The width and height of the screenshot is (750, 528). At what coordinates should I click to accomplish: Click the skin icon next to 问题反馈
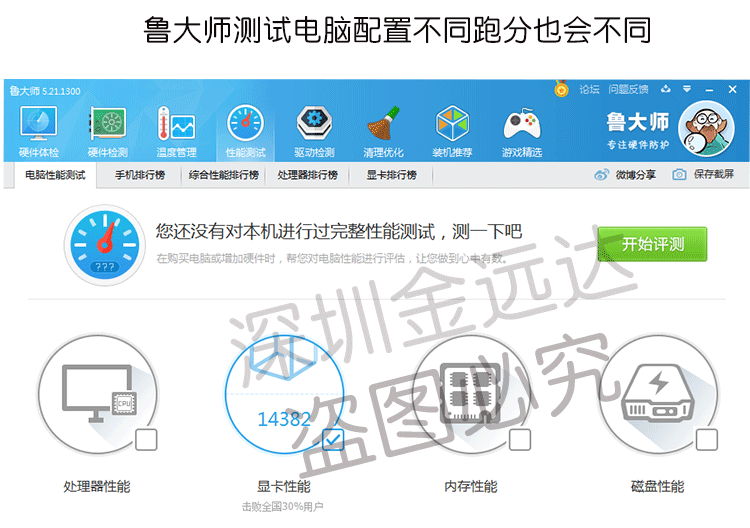click(665, 89)
